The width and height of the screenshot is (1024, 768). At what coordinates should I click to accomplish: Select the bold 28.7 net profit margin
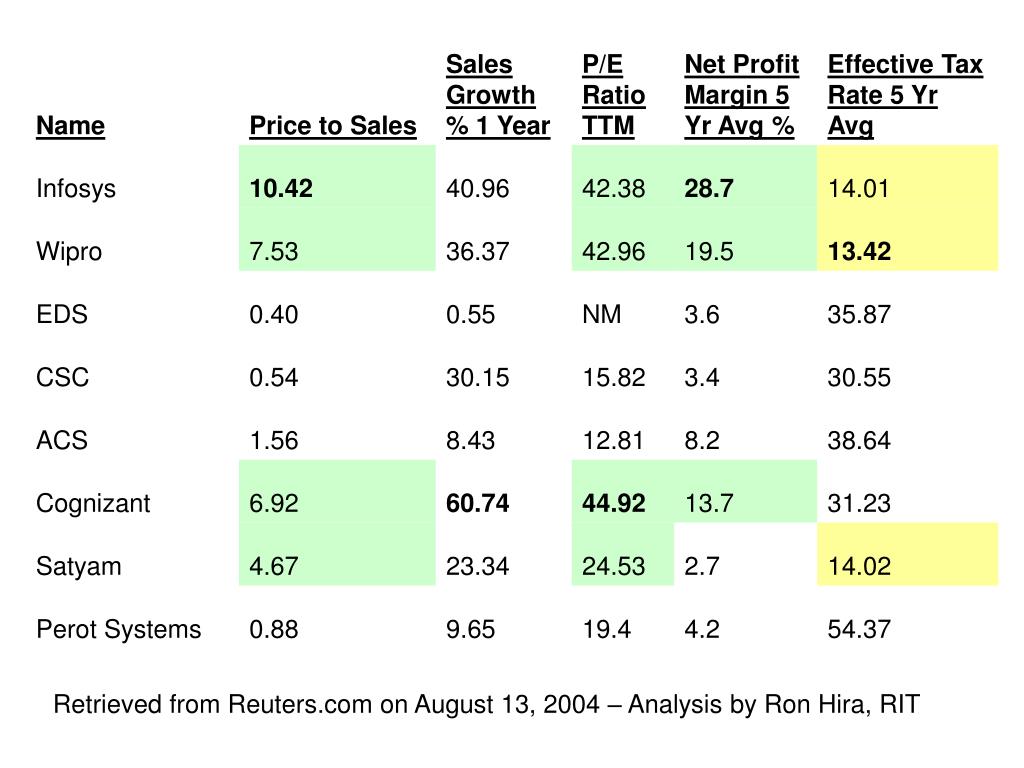(x=709, y=189)
